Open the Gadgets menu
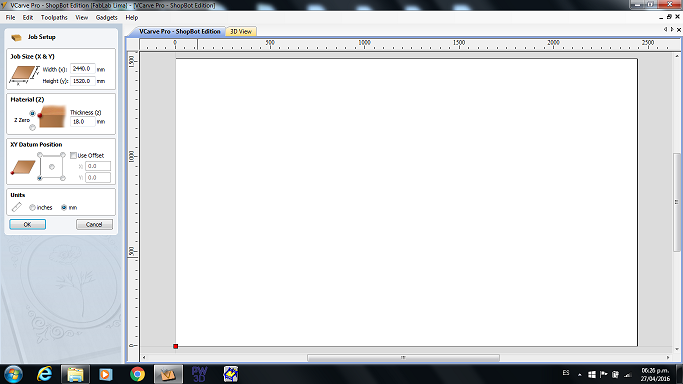The width and height of the screenshot is (683, 384). tap(107, 17)
